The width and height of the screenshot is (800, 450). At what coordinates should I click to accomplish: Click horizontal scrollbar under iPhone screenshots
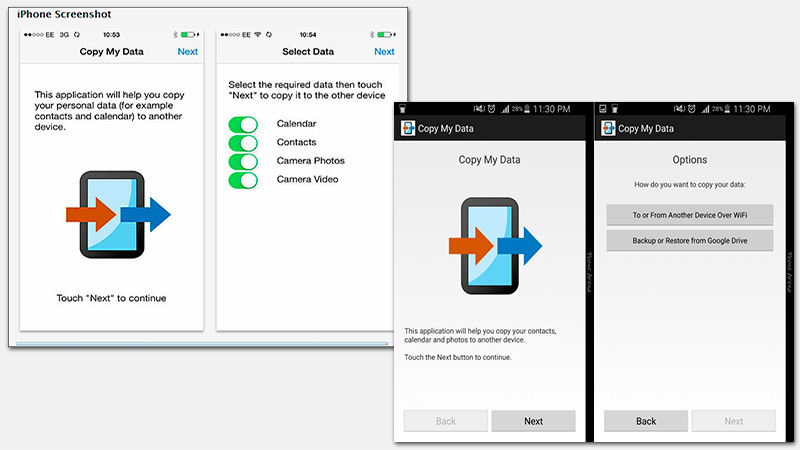[202, 344]
